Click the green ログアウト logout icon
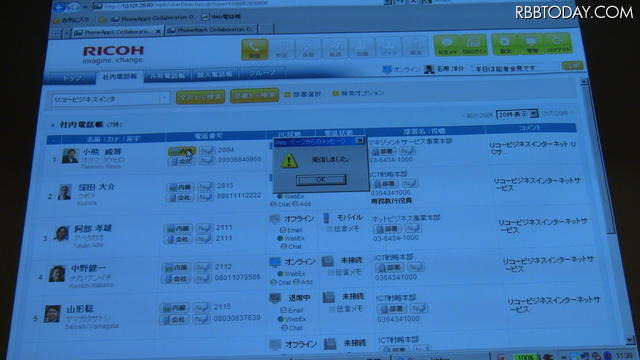The image size is (640, 360). 557,43
